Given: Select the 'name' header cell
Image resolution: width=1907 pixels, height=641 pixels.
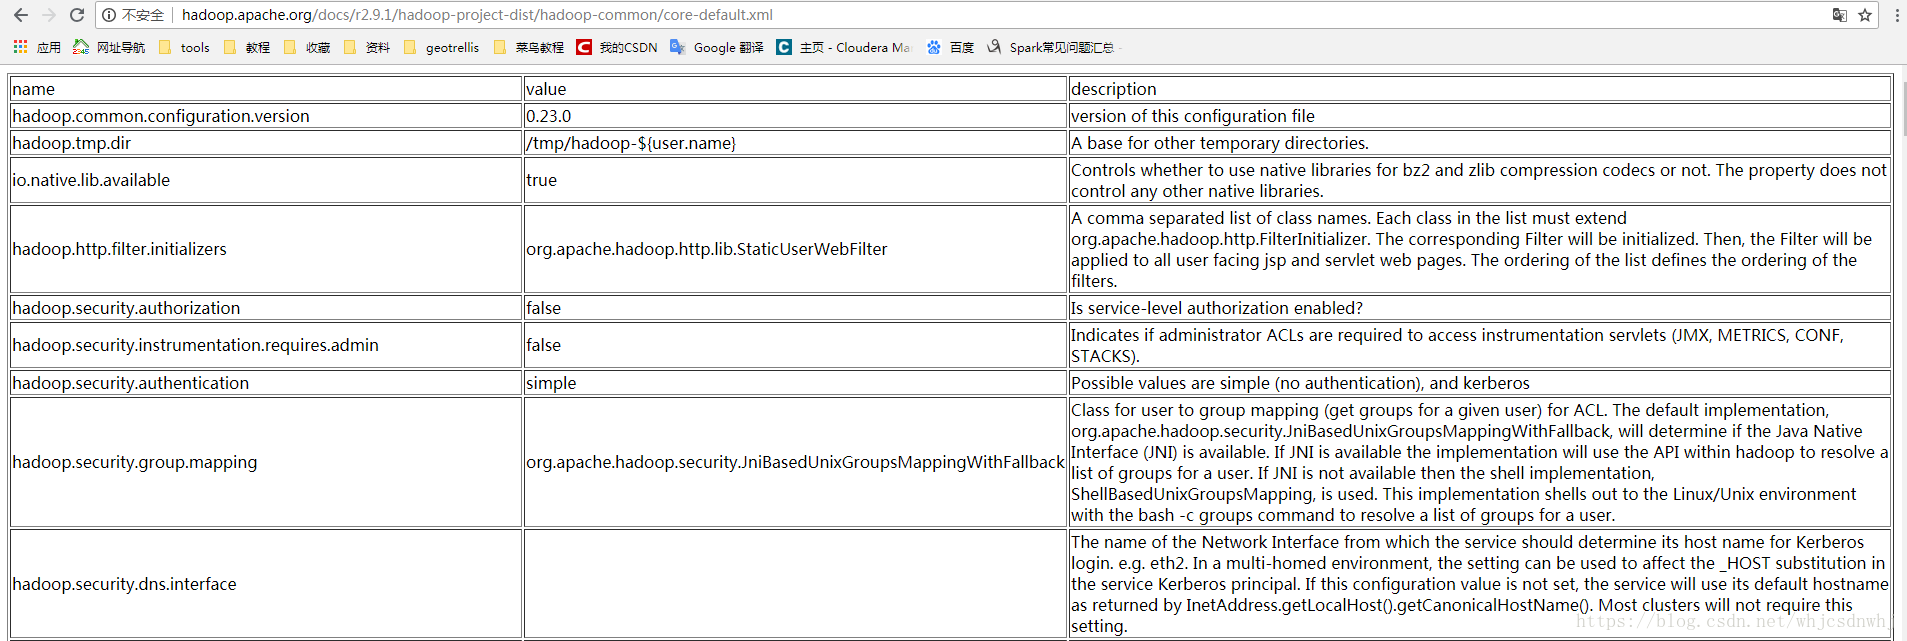Looking at the screenshot, I should click(x=266, y=89).
